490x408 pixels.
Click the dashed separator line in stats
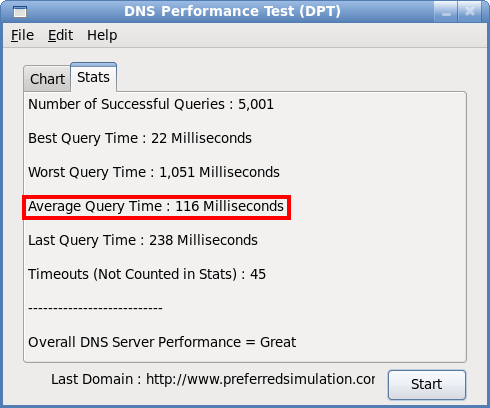point(95,308)
